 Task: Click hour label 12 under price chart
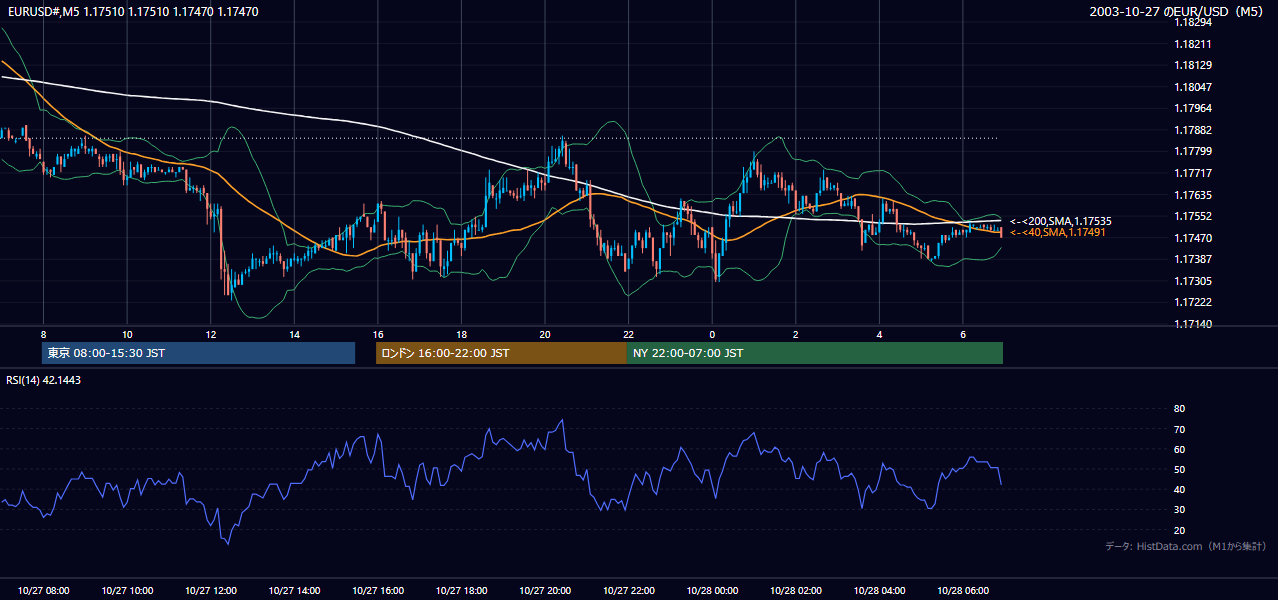click(210, 334)
